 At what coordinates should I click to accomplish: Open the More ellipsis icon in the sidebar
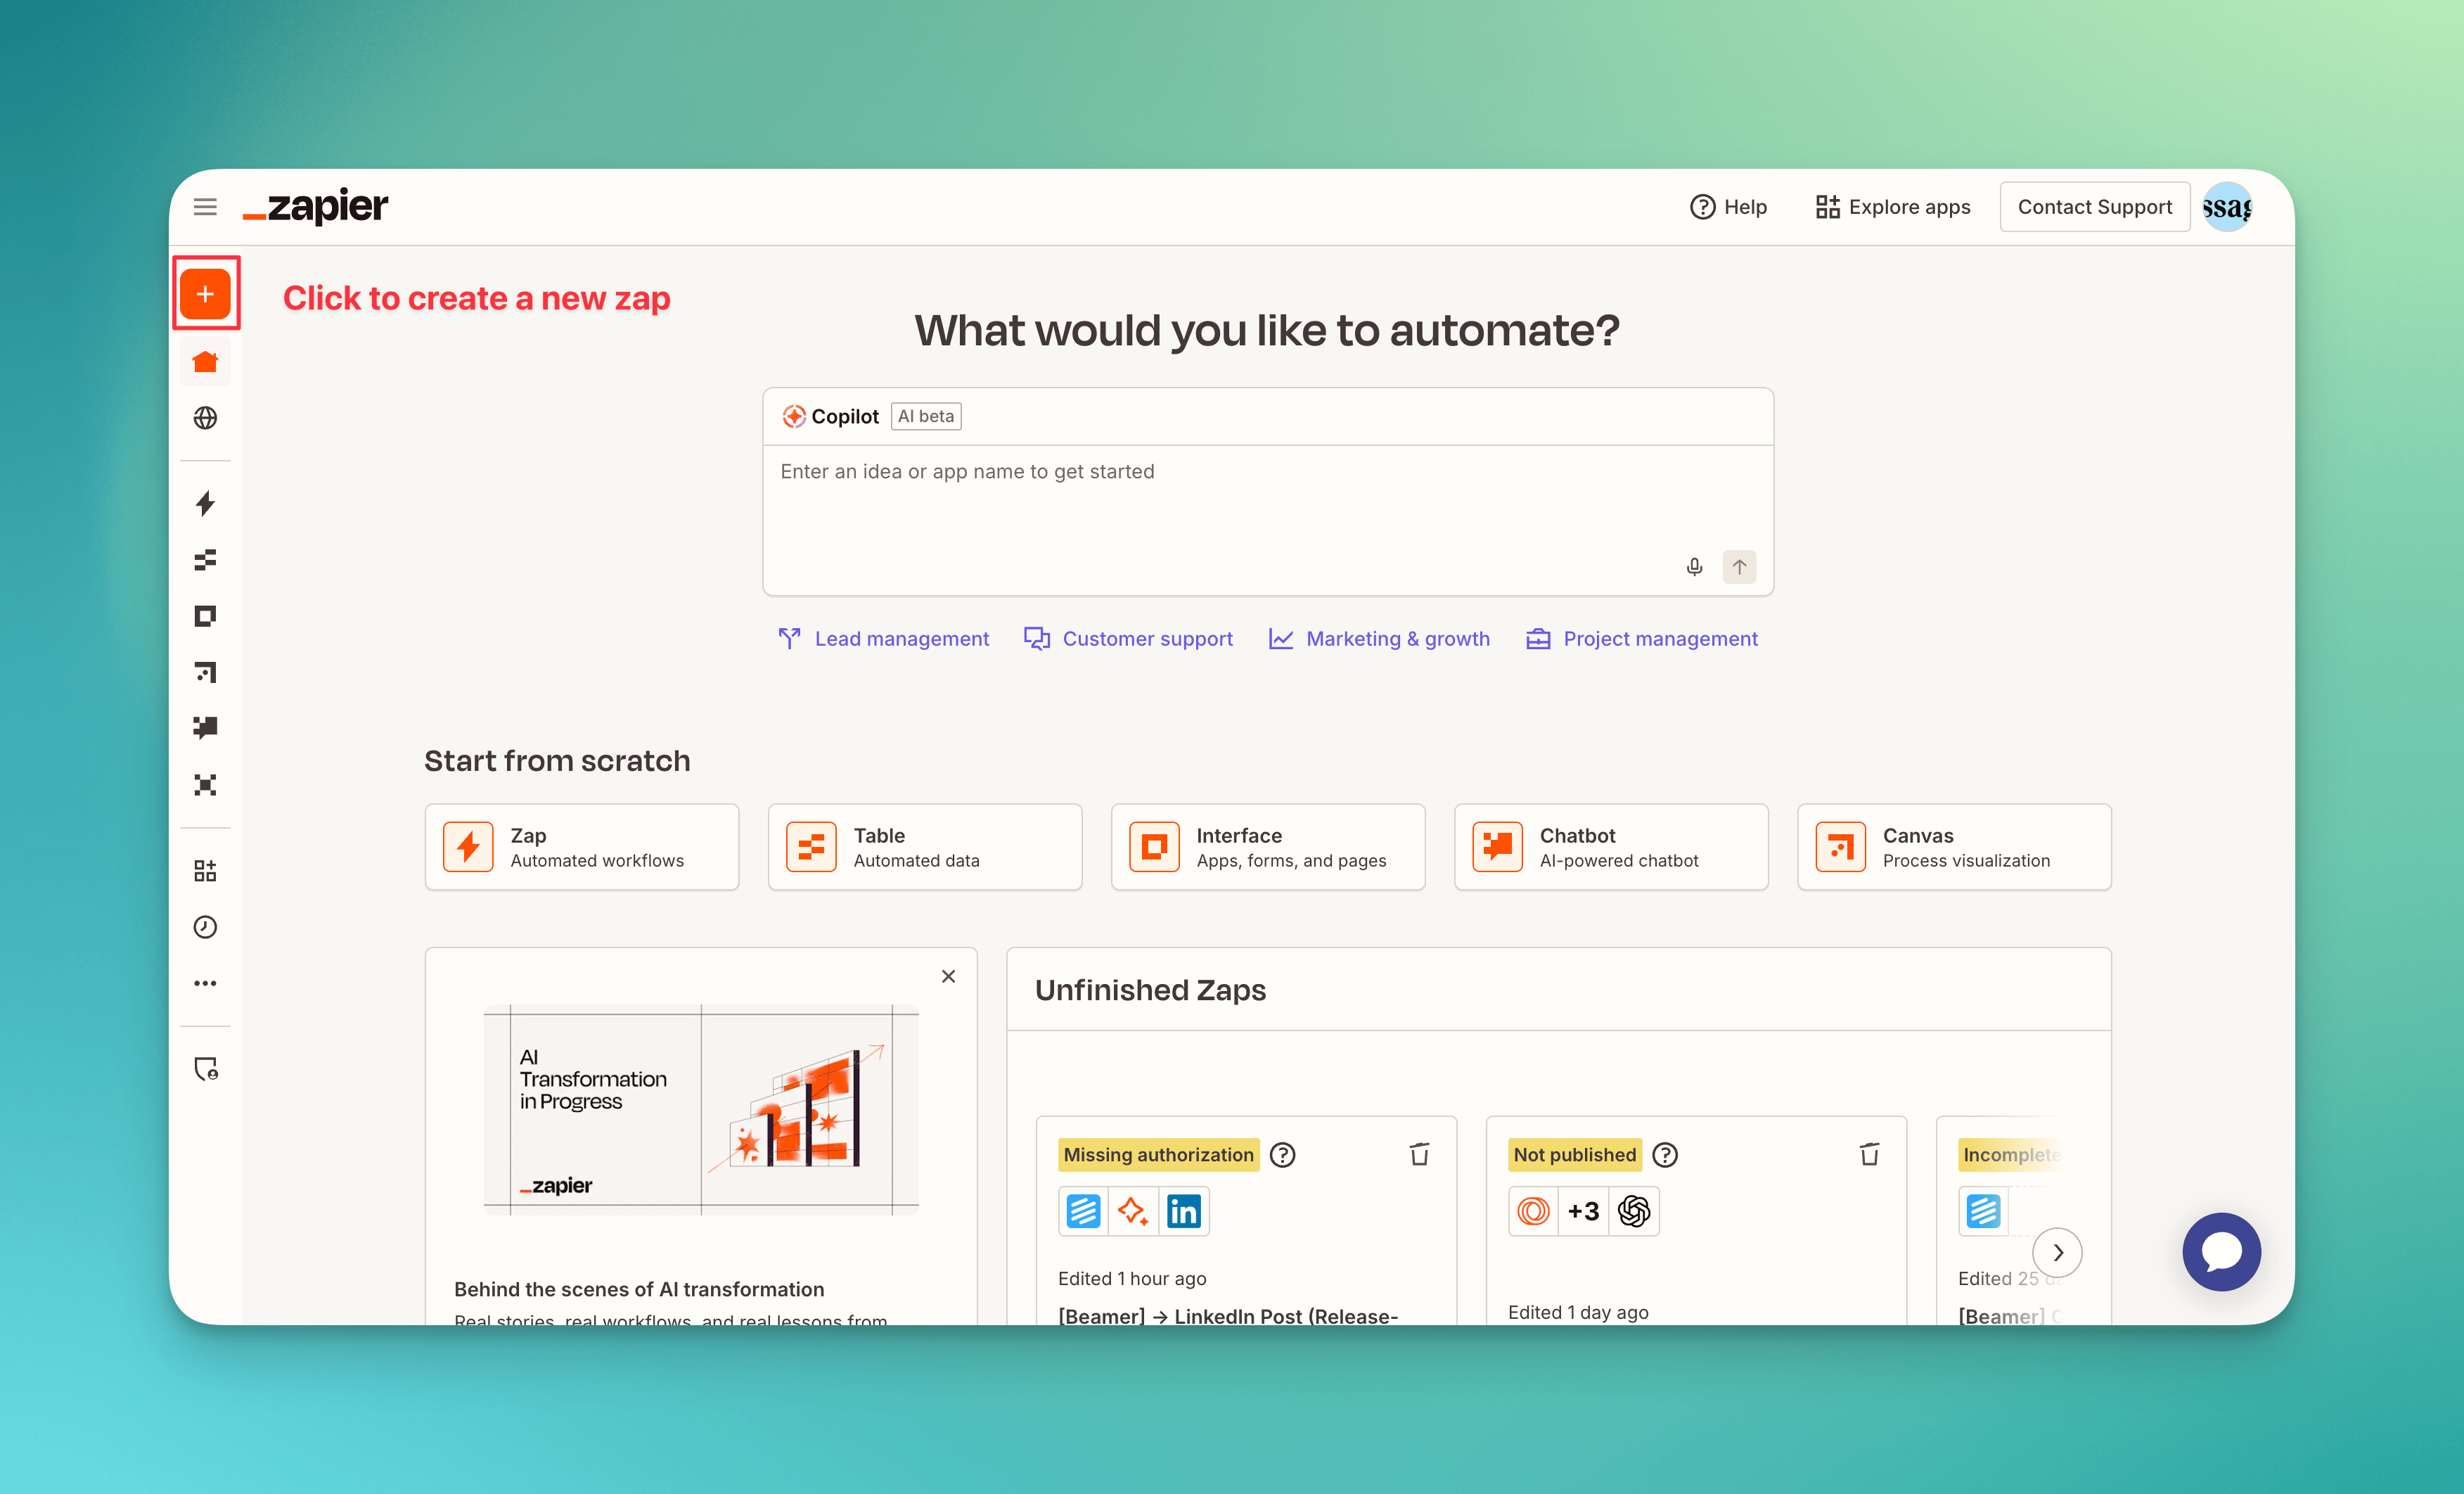click(x=205, y=983)
